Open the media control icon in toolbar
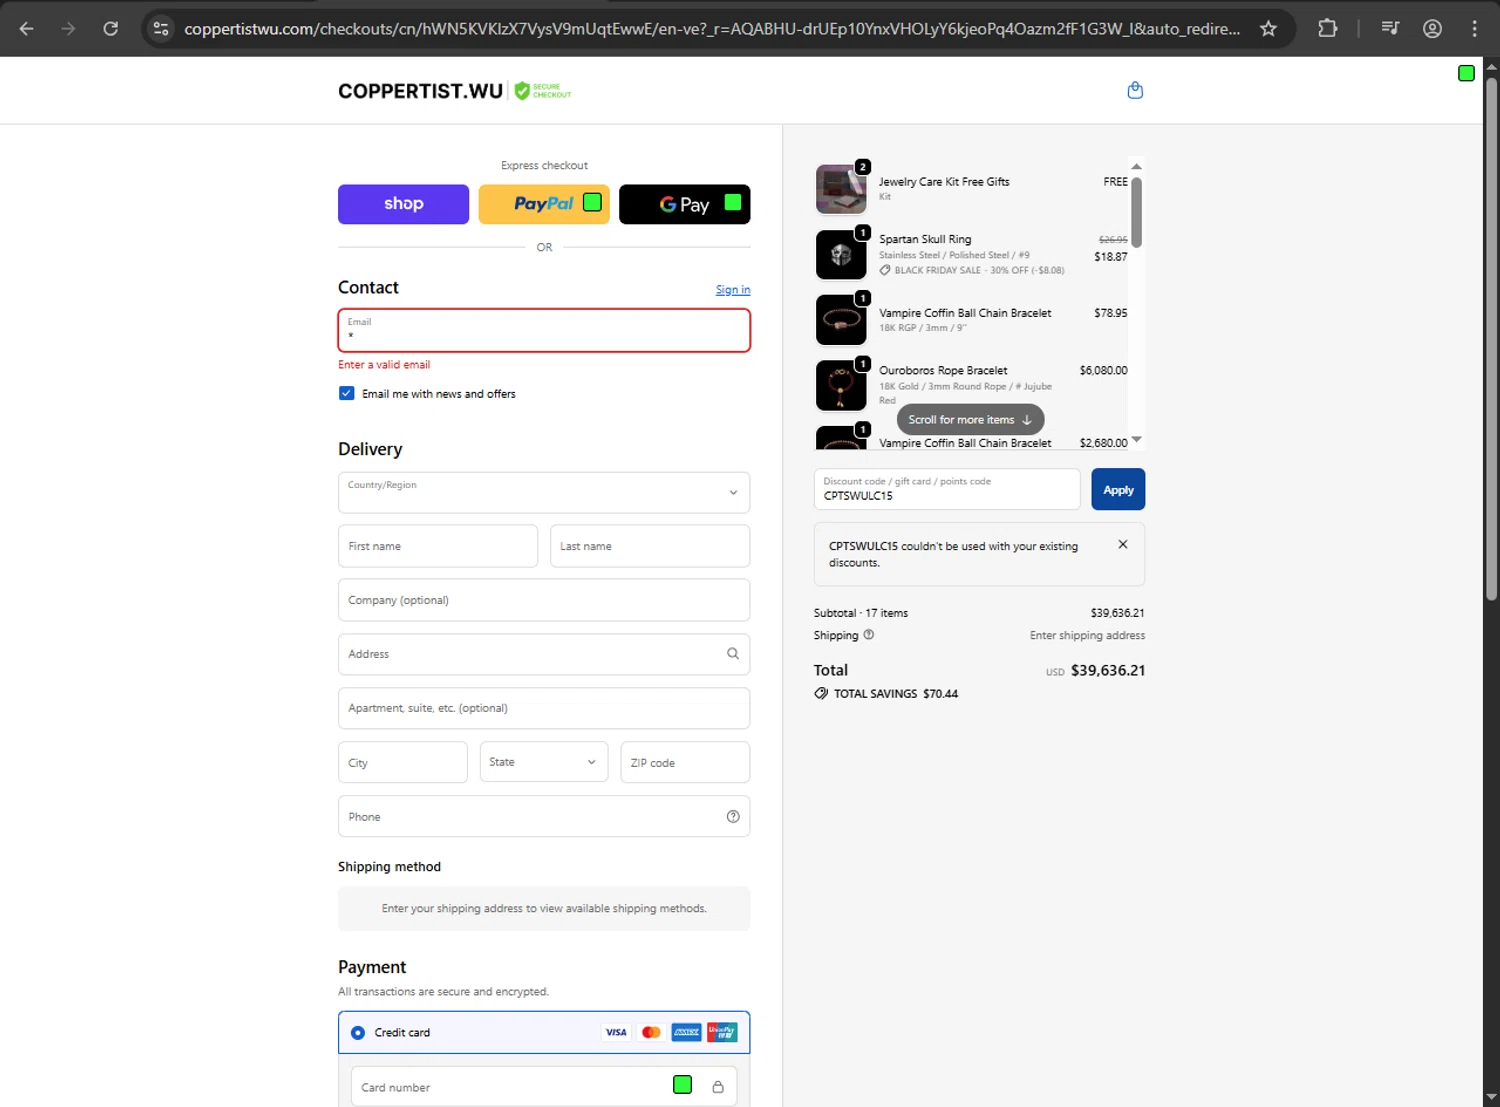The width and height of the screenshot is (1500, 1107). (x=1390, y=29)
